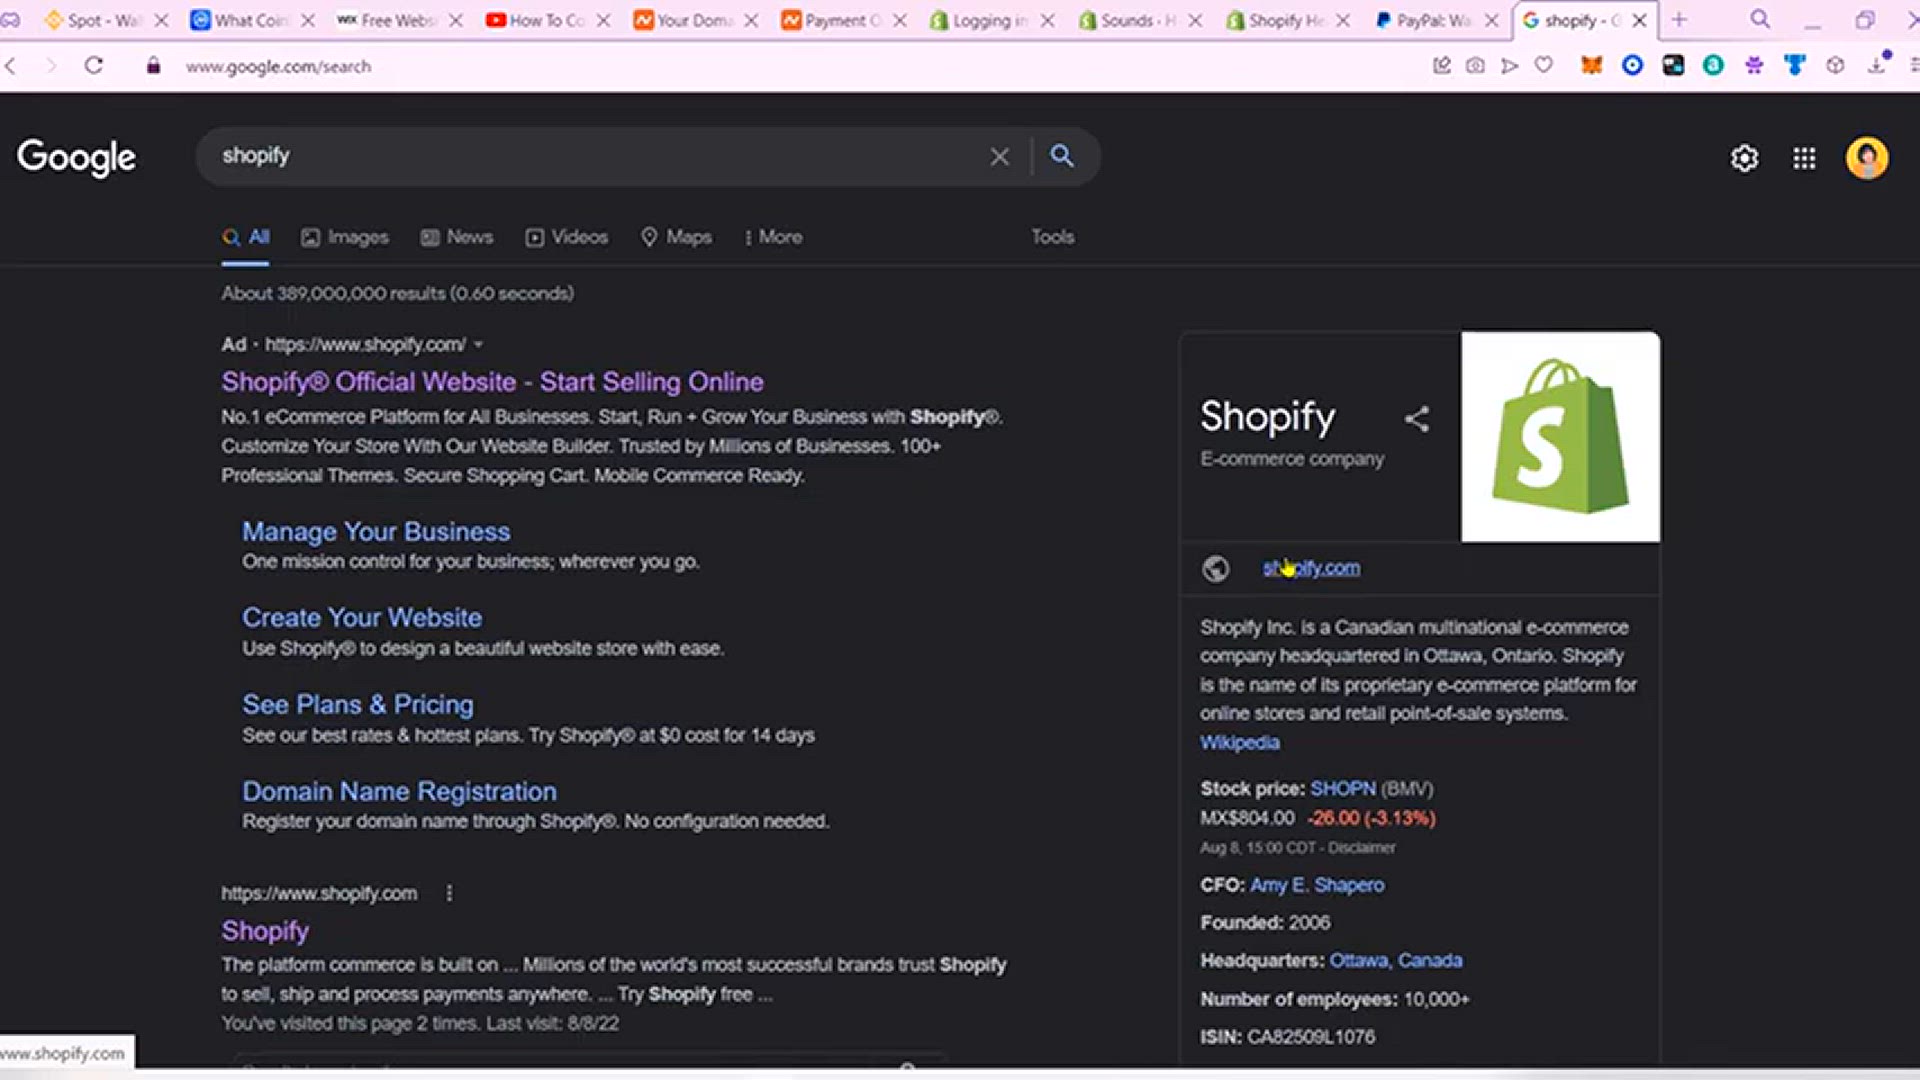Clear the search box with X icon
This screenshot has height=1080, width=1920.
[999, 157]
